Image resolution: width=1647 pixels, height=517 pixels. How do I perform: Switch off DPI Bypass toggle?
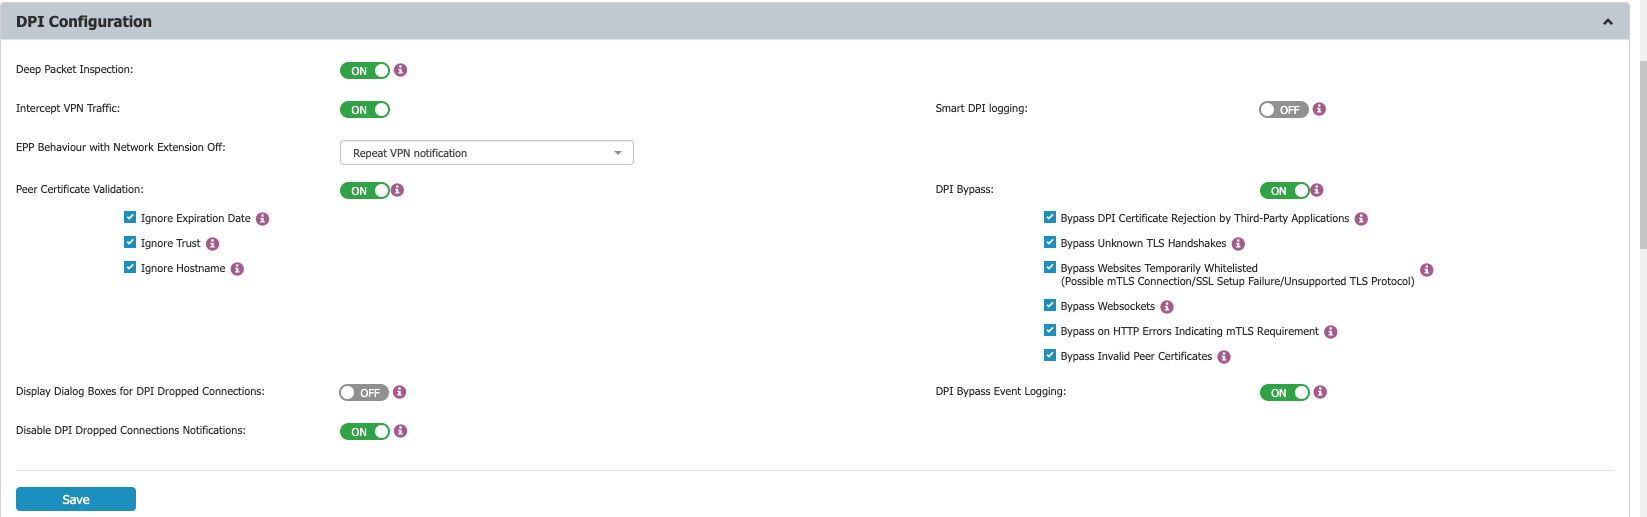[x=1285, y=191]
